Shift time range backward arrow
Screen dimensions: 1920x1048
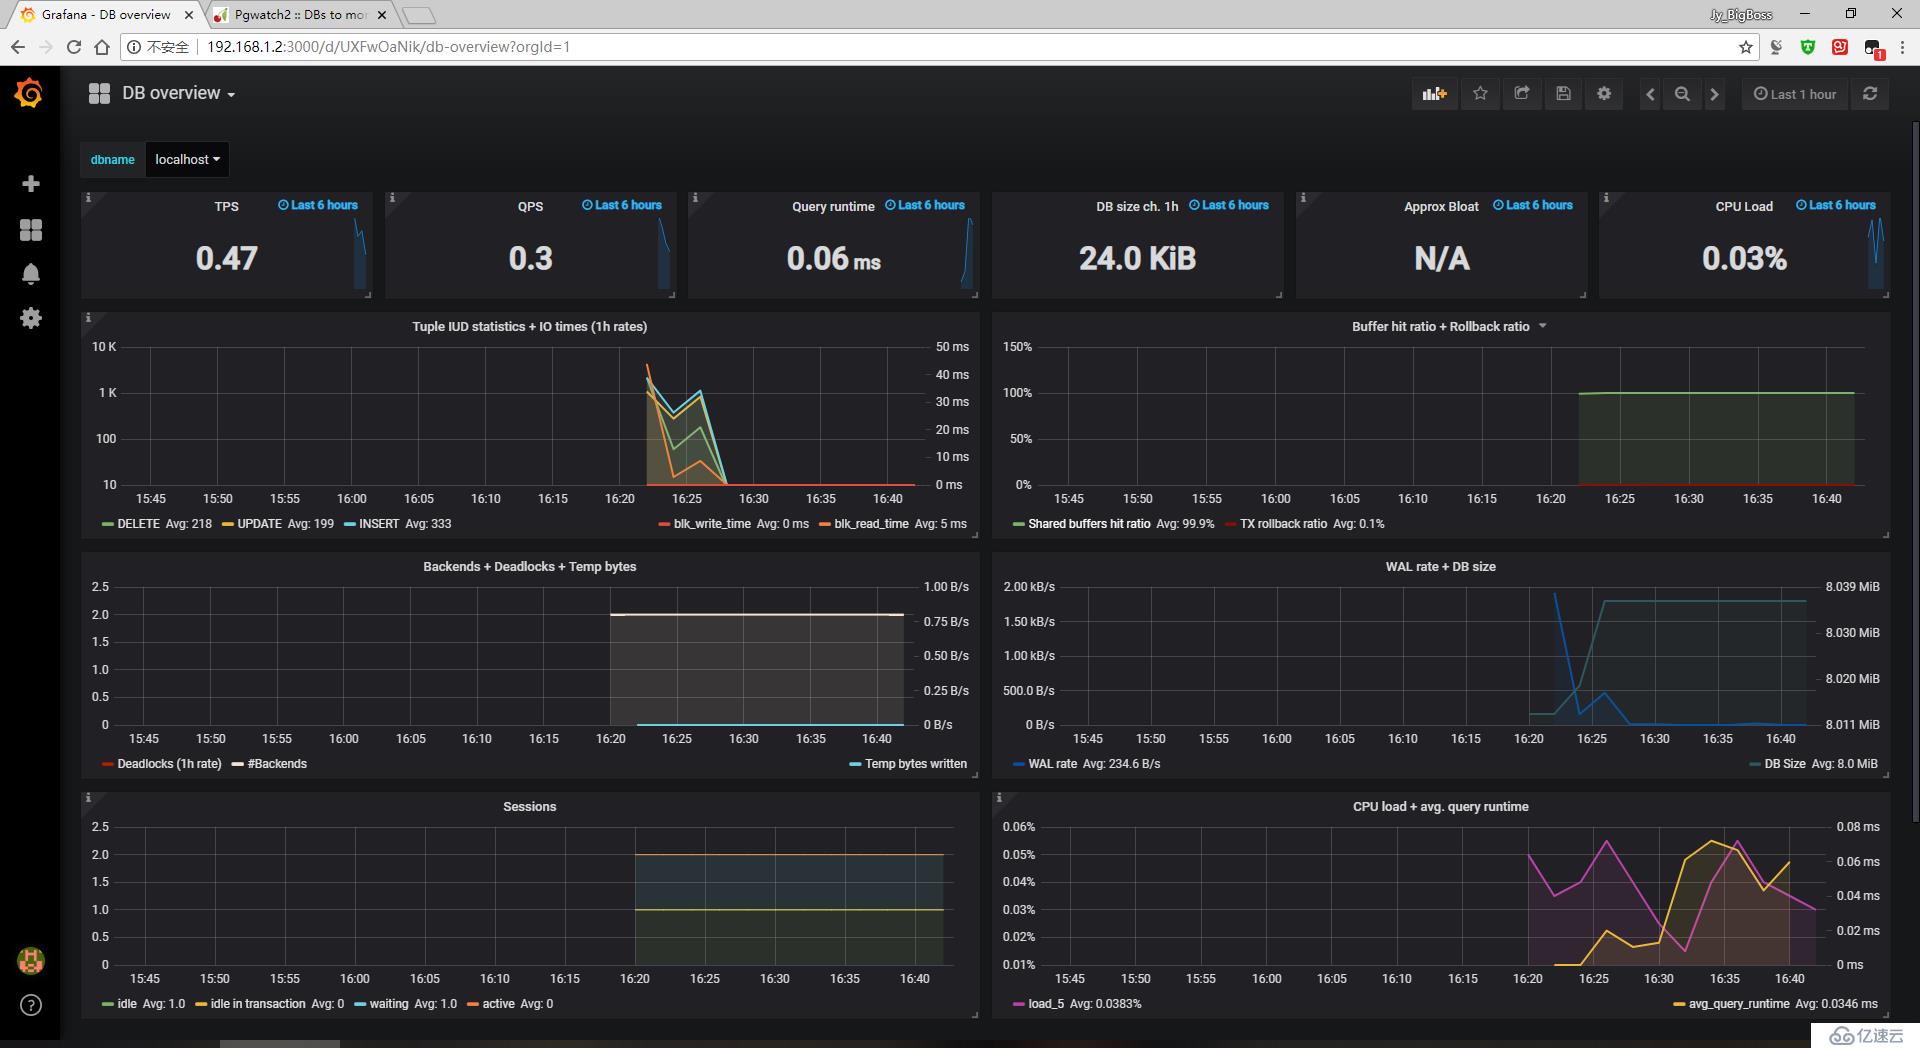1650,94
